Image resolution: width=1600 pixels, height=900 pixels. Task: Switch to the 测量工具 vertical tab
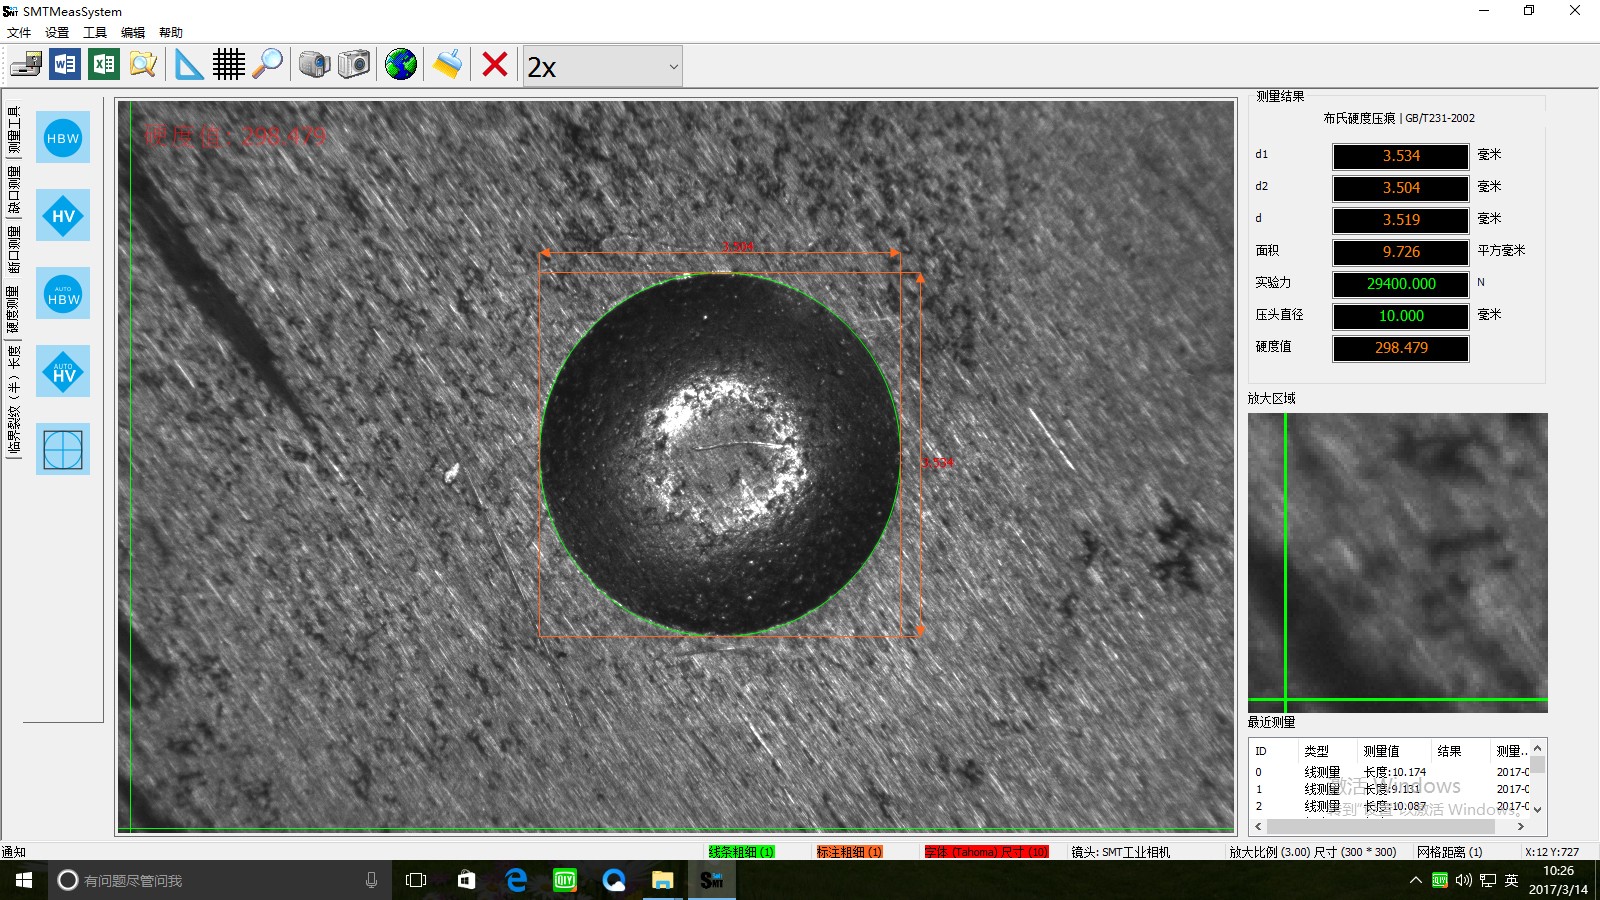(x=13, y=129)
